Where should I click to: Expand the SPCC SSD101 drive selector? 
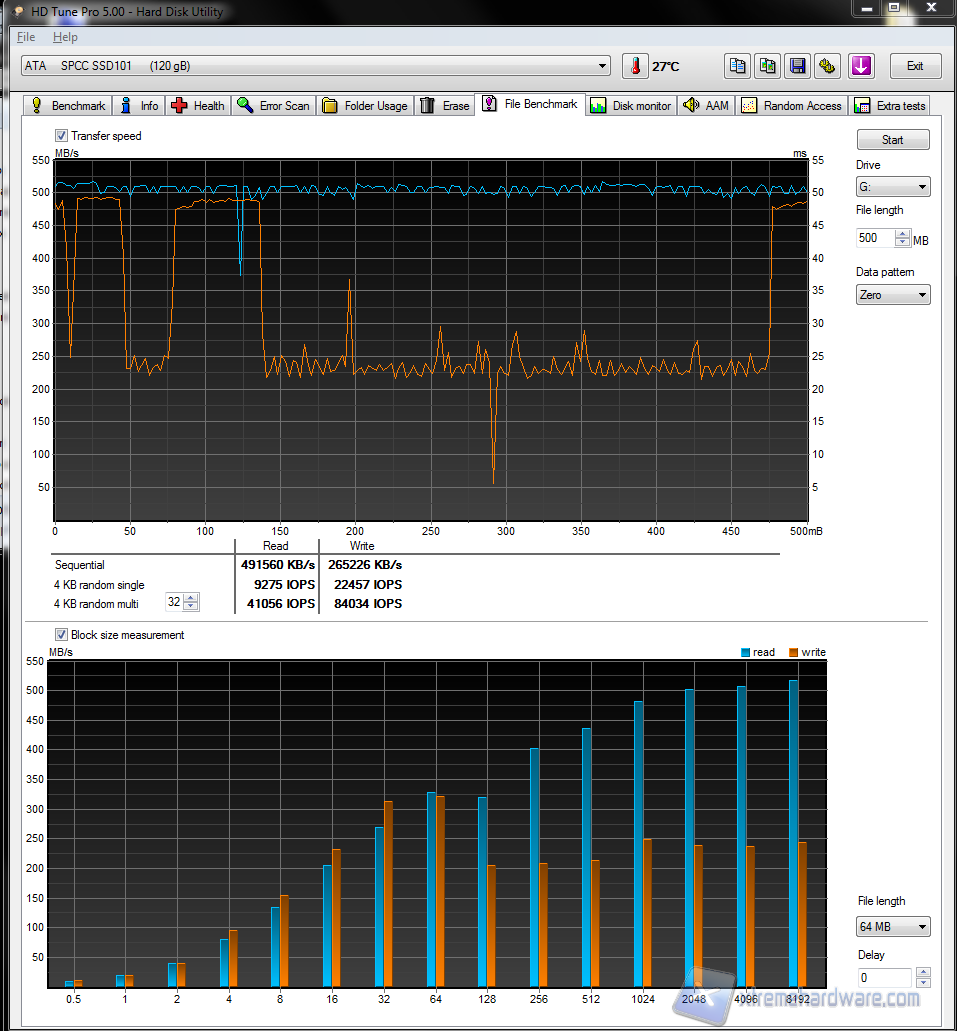315,66
